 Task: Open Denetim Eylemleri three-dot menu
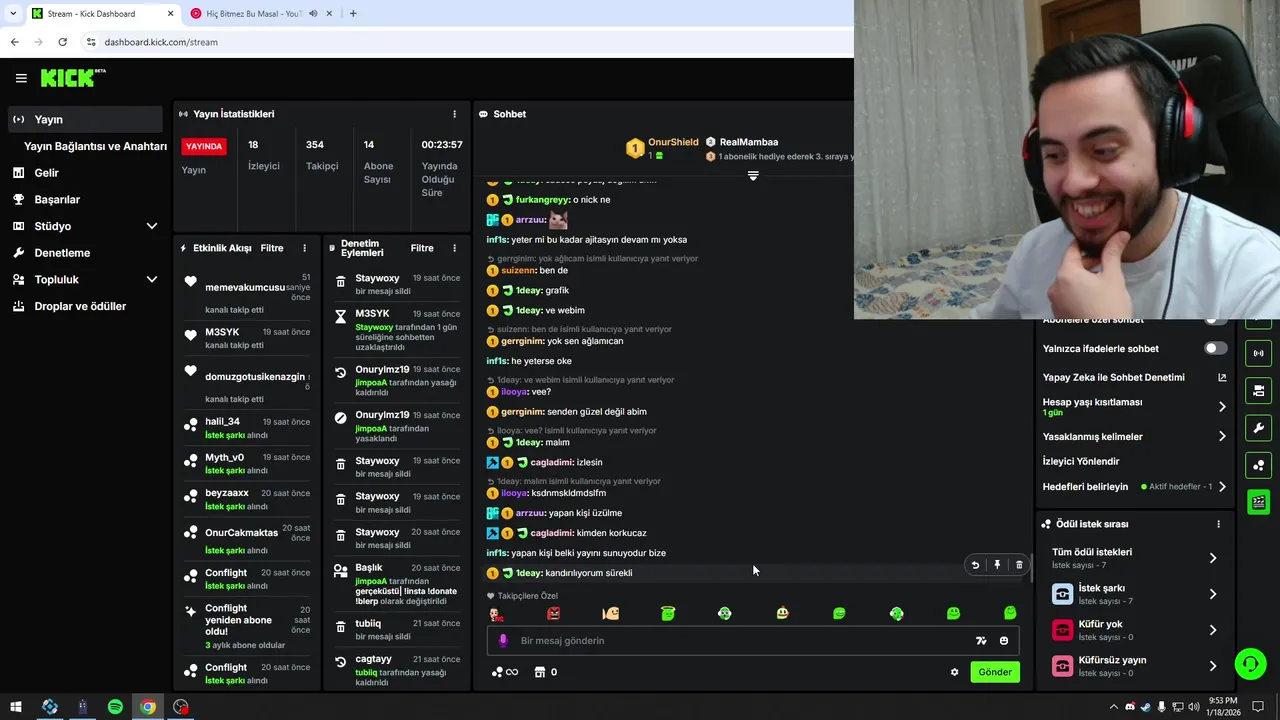coord(454,248)
